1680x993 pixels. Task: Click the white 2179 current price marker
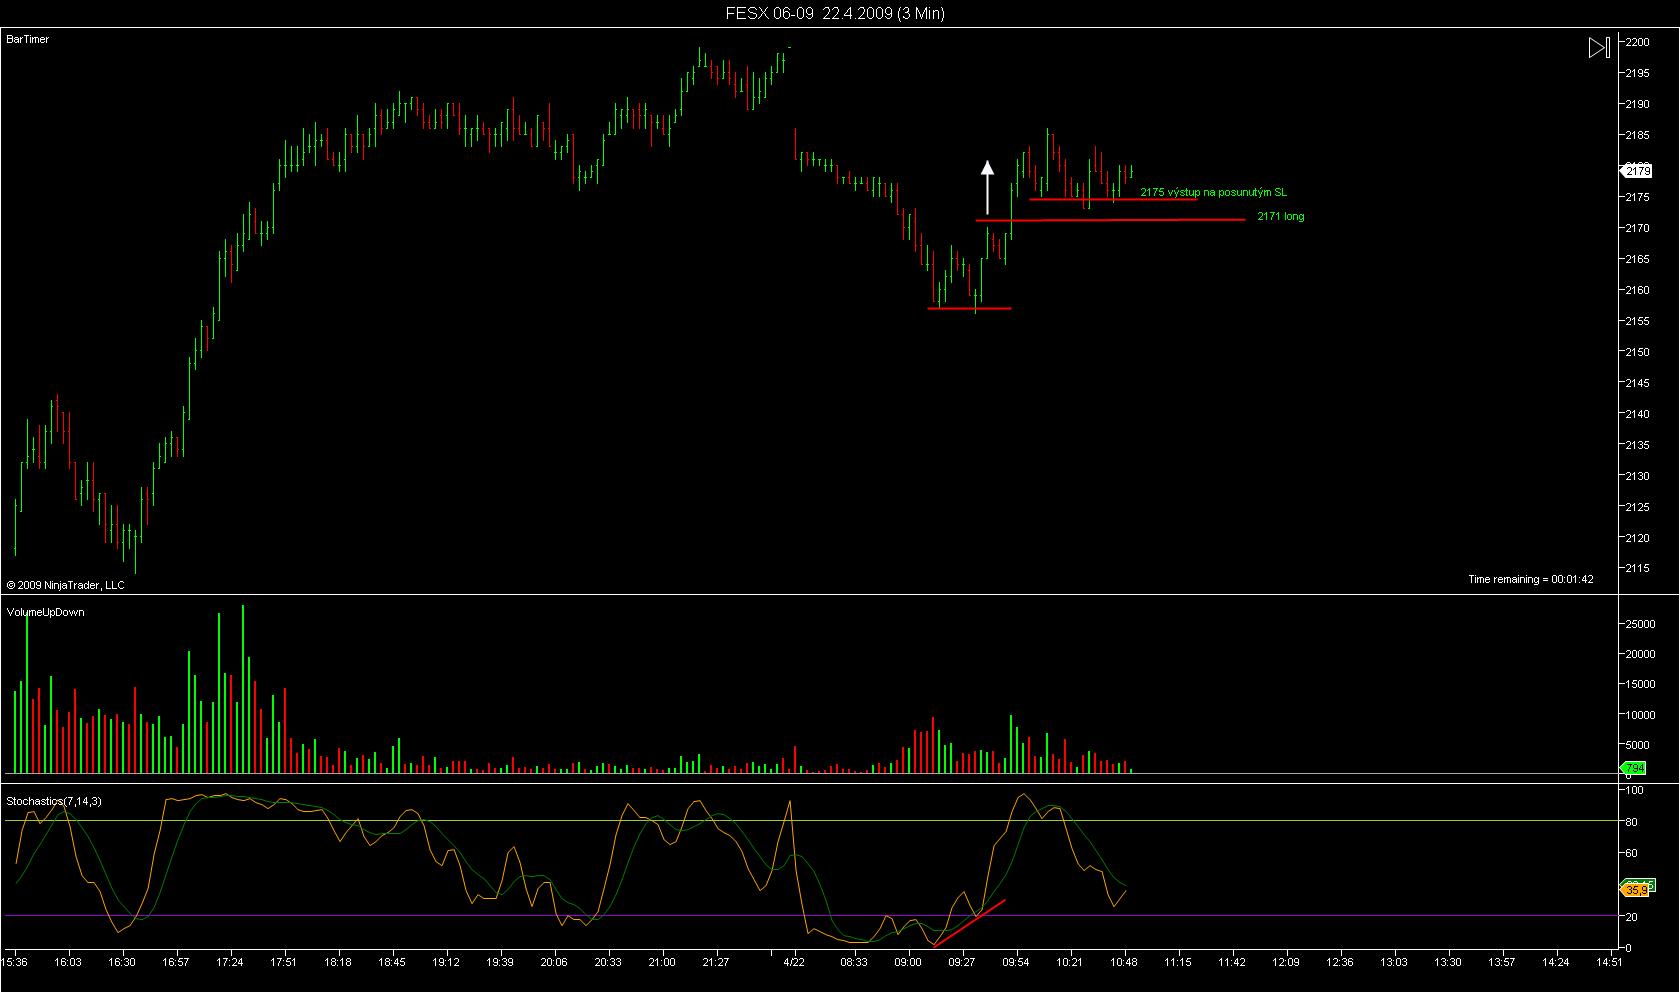coord(1636,171)
